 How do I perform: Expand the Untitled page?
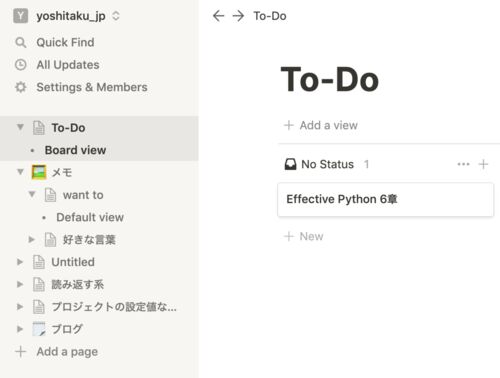20,262
